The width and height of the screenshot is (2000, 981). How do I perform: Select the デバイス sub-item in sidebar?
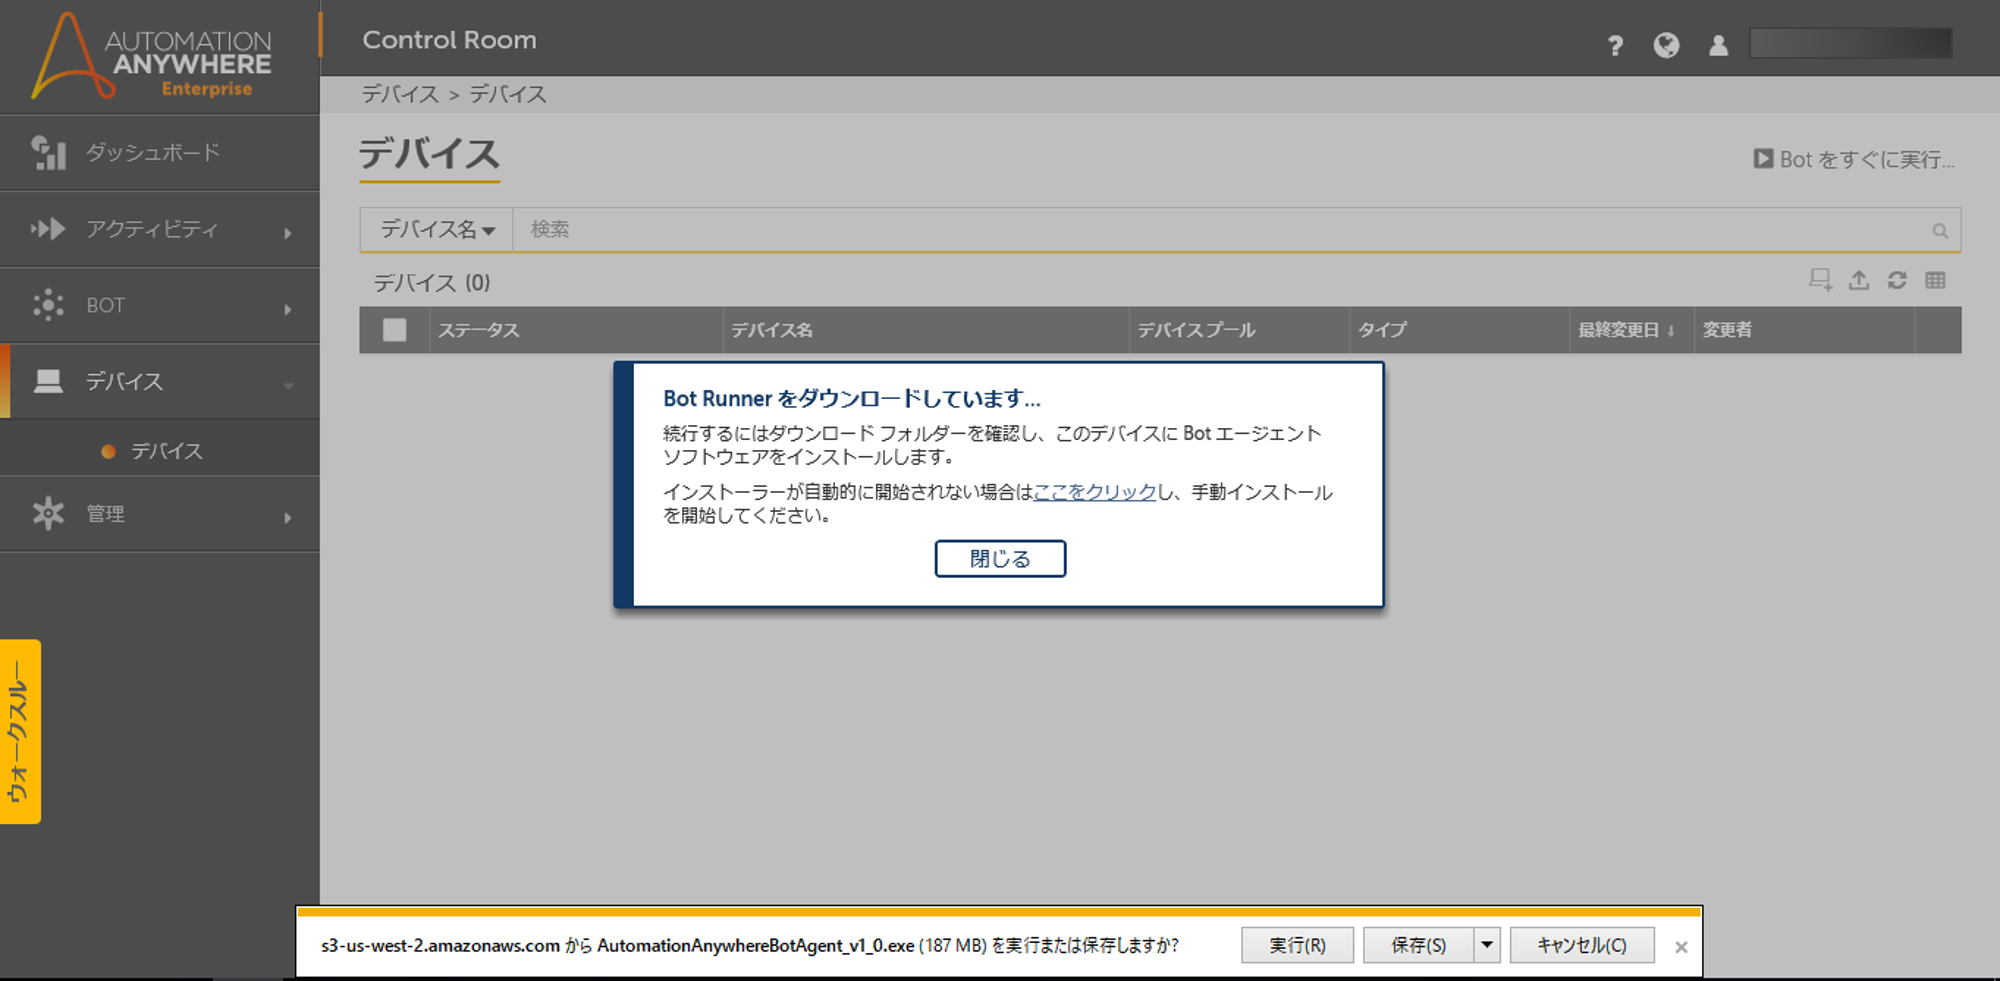(x=167, y=451)
